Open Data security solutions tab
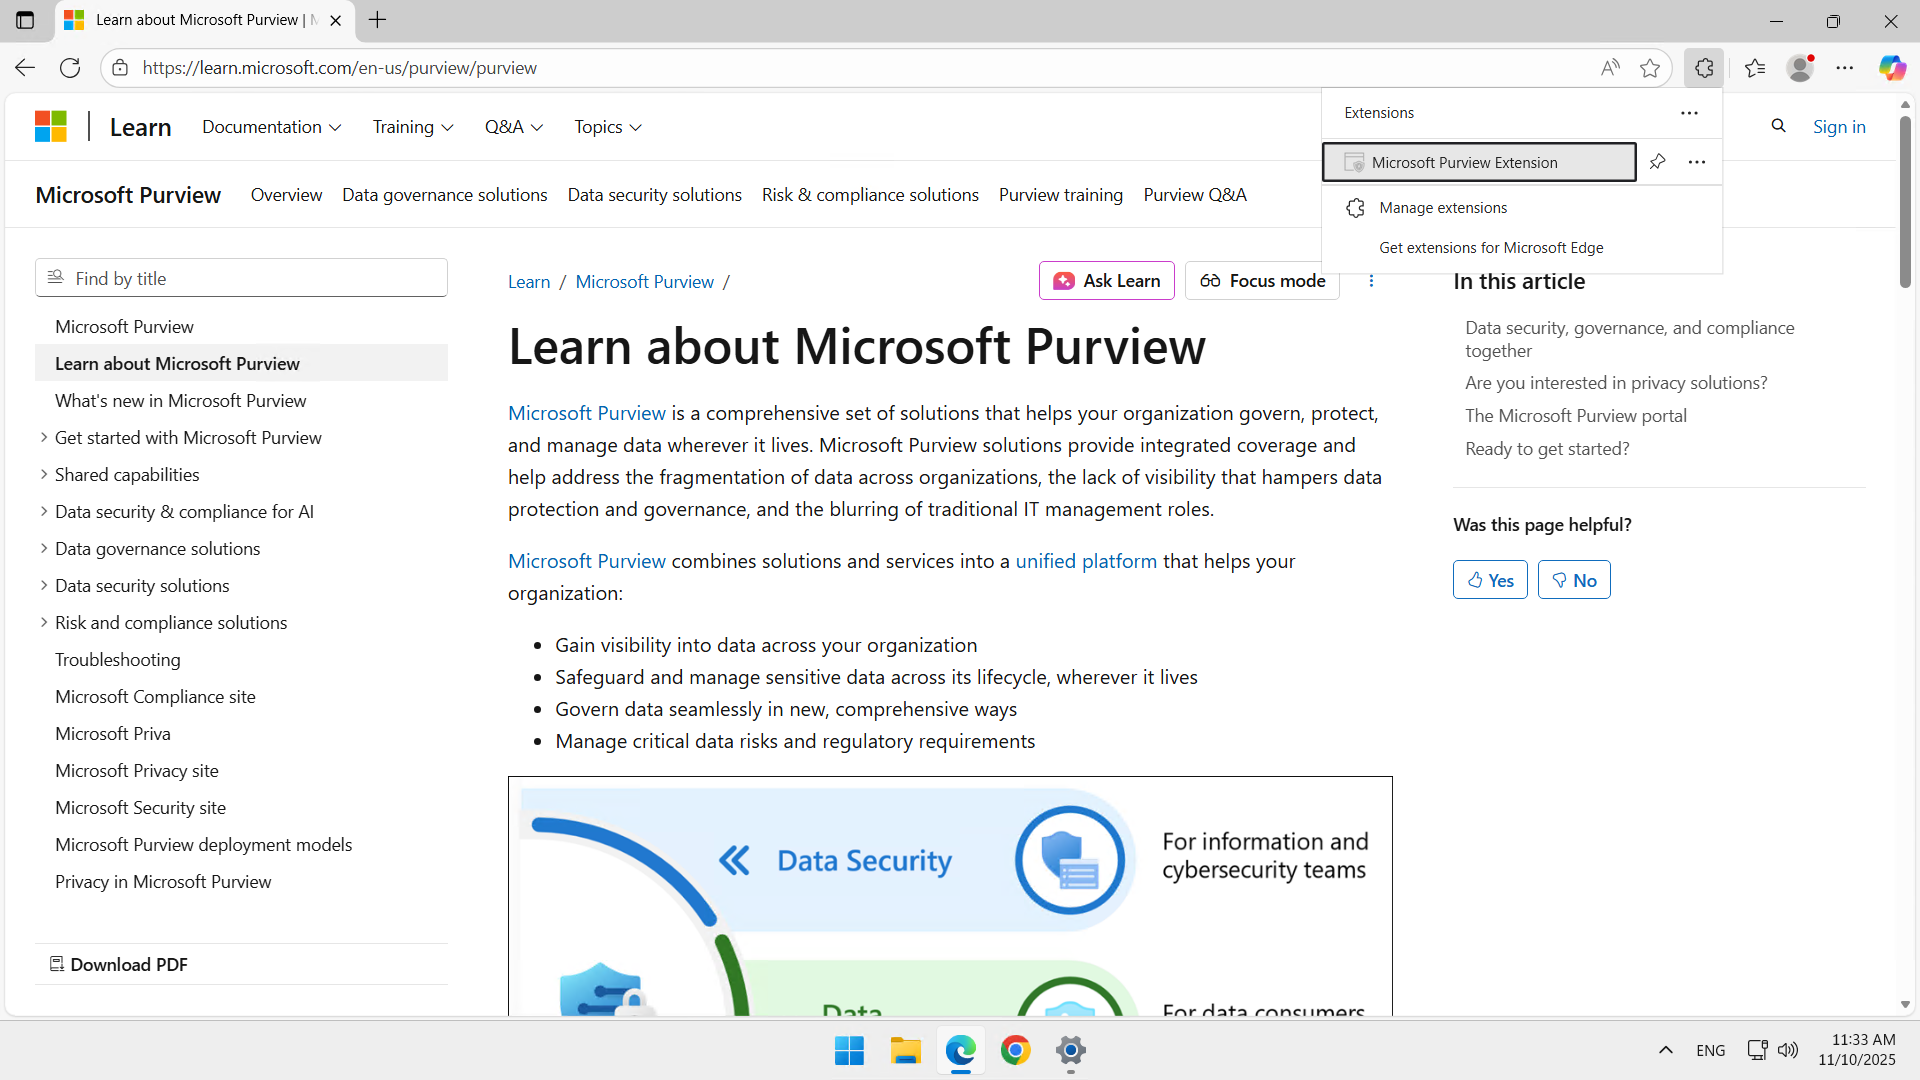 pos(654,195)
